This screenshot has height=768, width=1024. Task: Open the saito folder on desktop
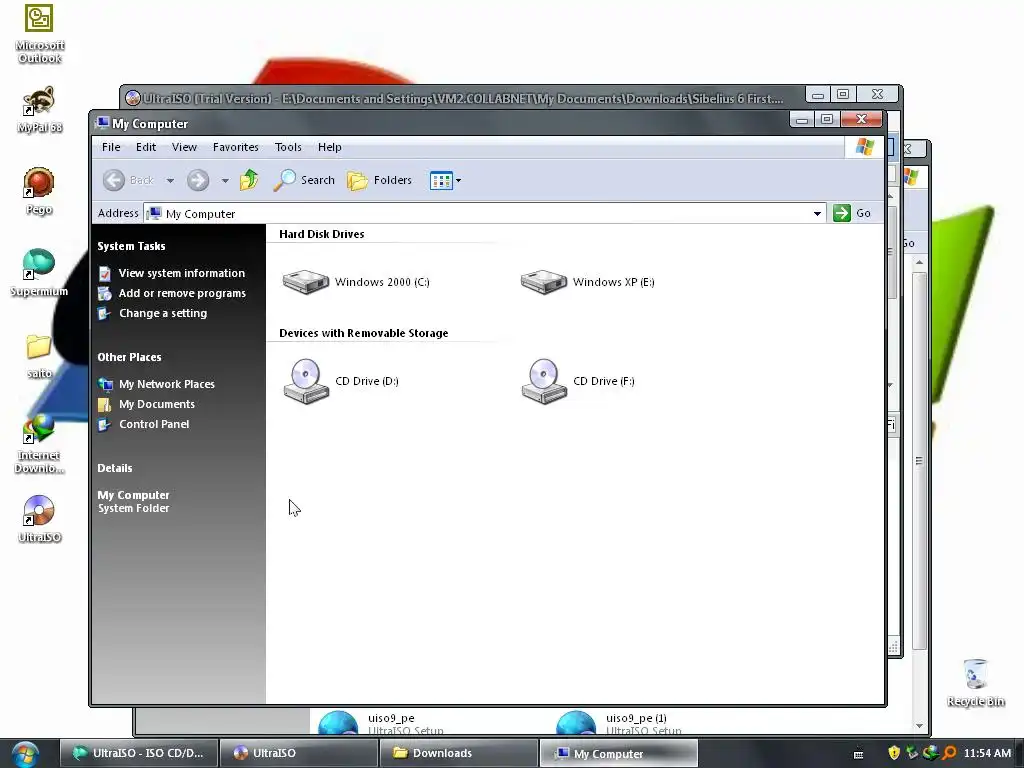[39, 355]
